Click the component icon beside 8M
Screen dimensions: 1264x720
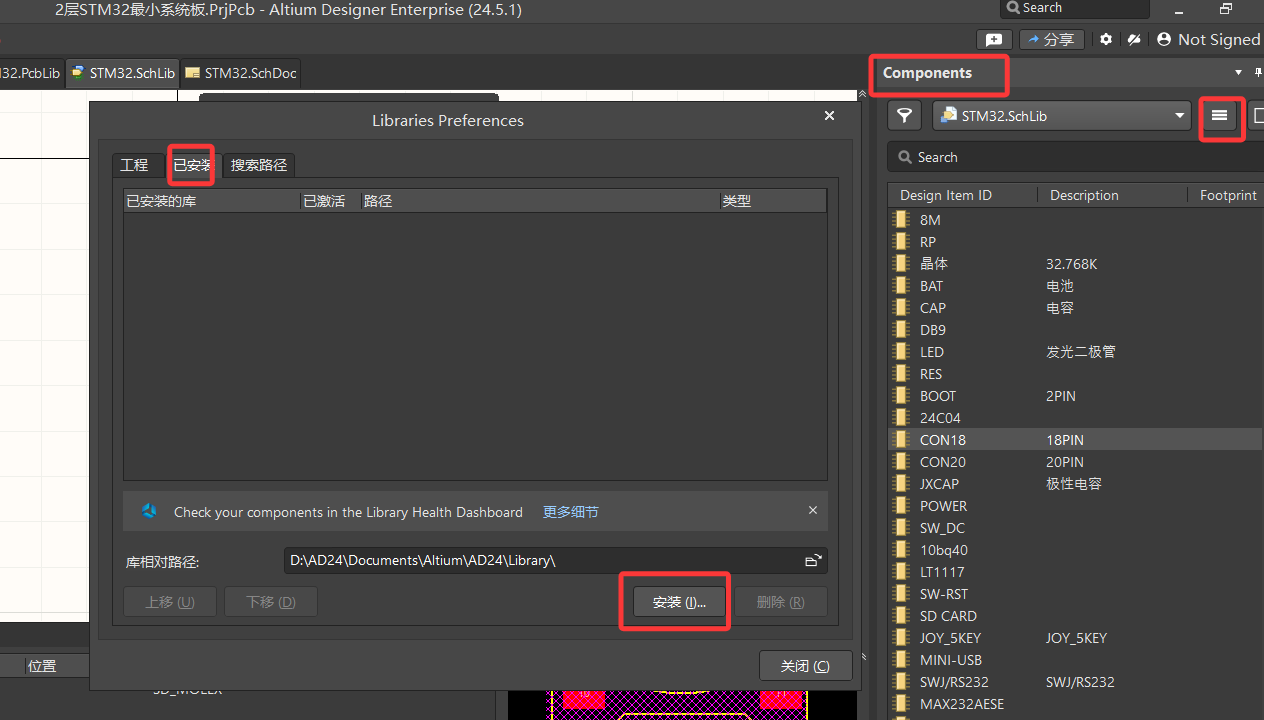(x=901, y=219)
